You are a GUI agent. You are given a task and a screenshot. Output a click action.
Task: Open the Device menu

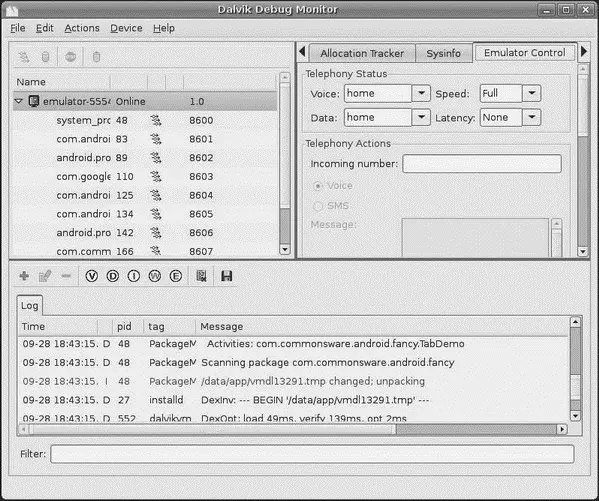coord(126,28)
